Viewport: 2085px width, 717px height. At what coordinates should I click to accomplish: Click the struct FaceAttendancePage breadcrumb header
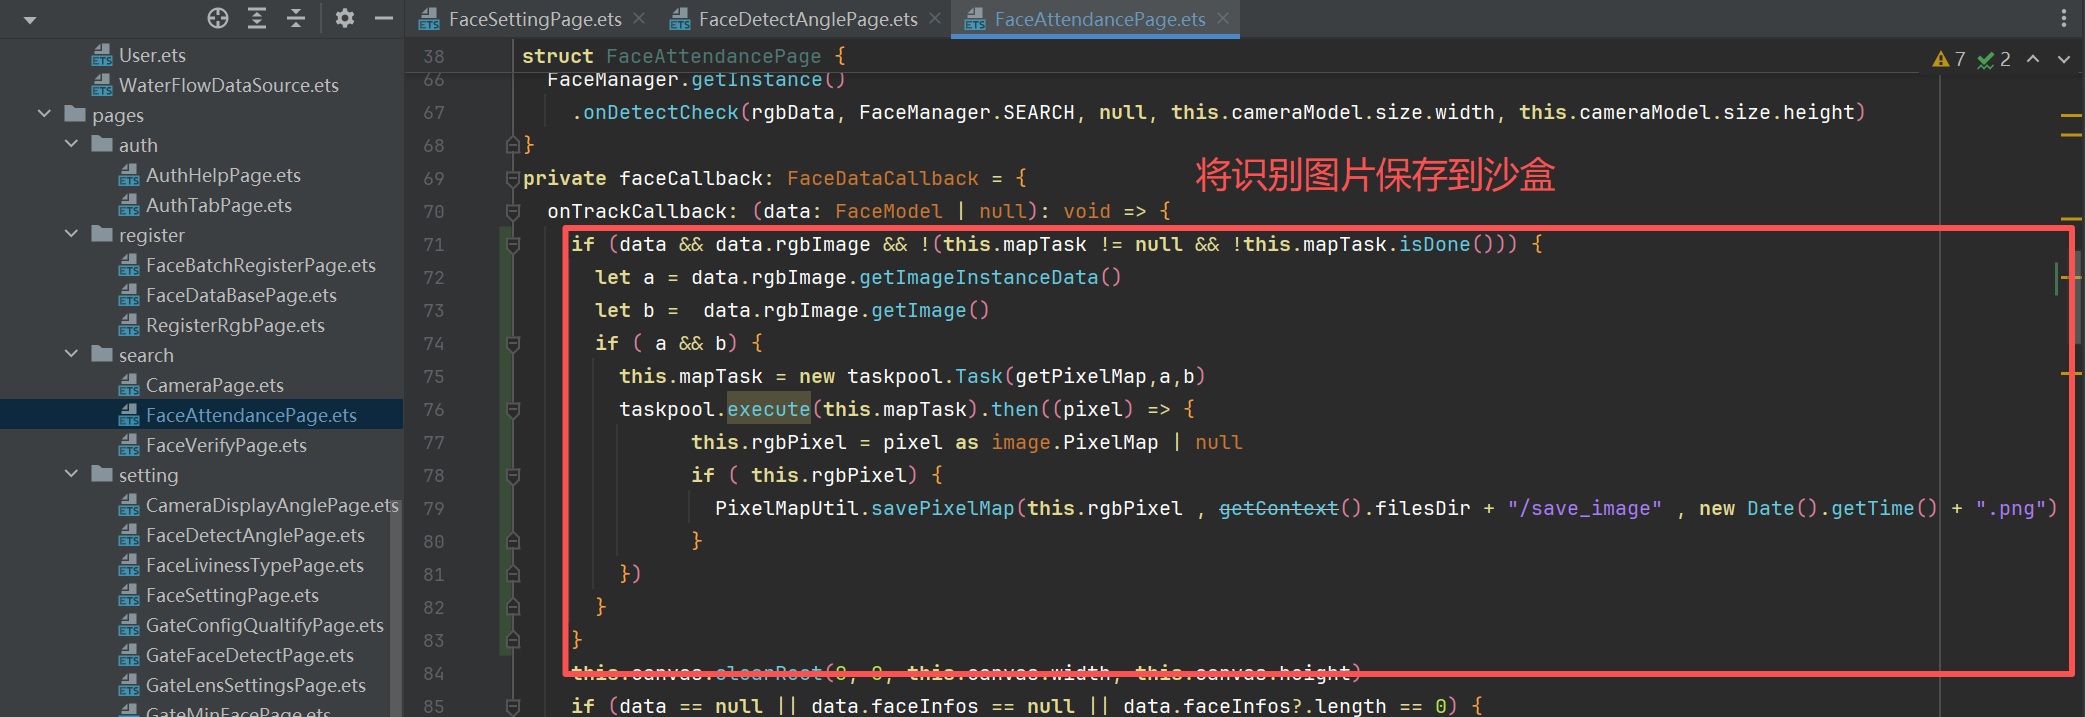coord(684,56)
